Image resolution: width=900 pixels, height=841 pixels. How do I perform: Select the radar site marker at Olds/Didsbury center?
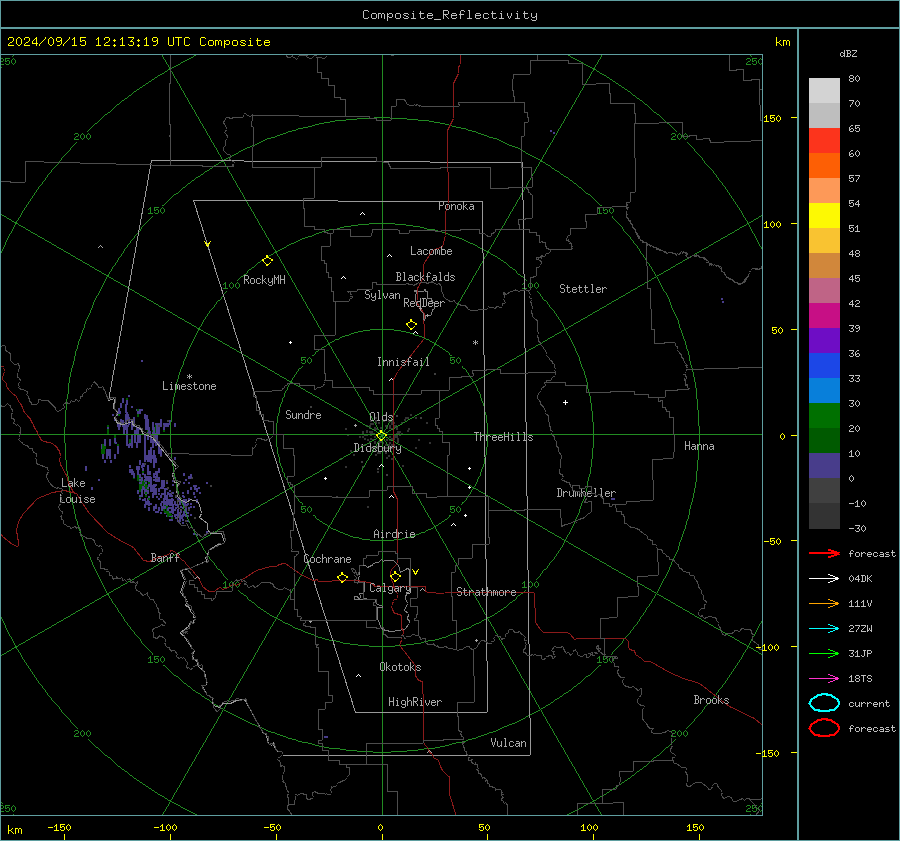tap(382, 436)
